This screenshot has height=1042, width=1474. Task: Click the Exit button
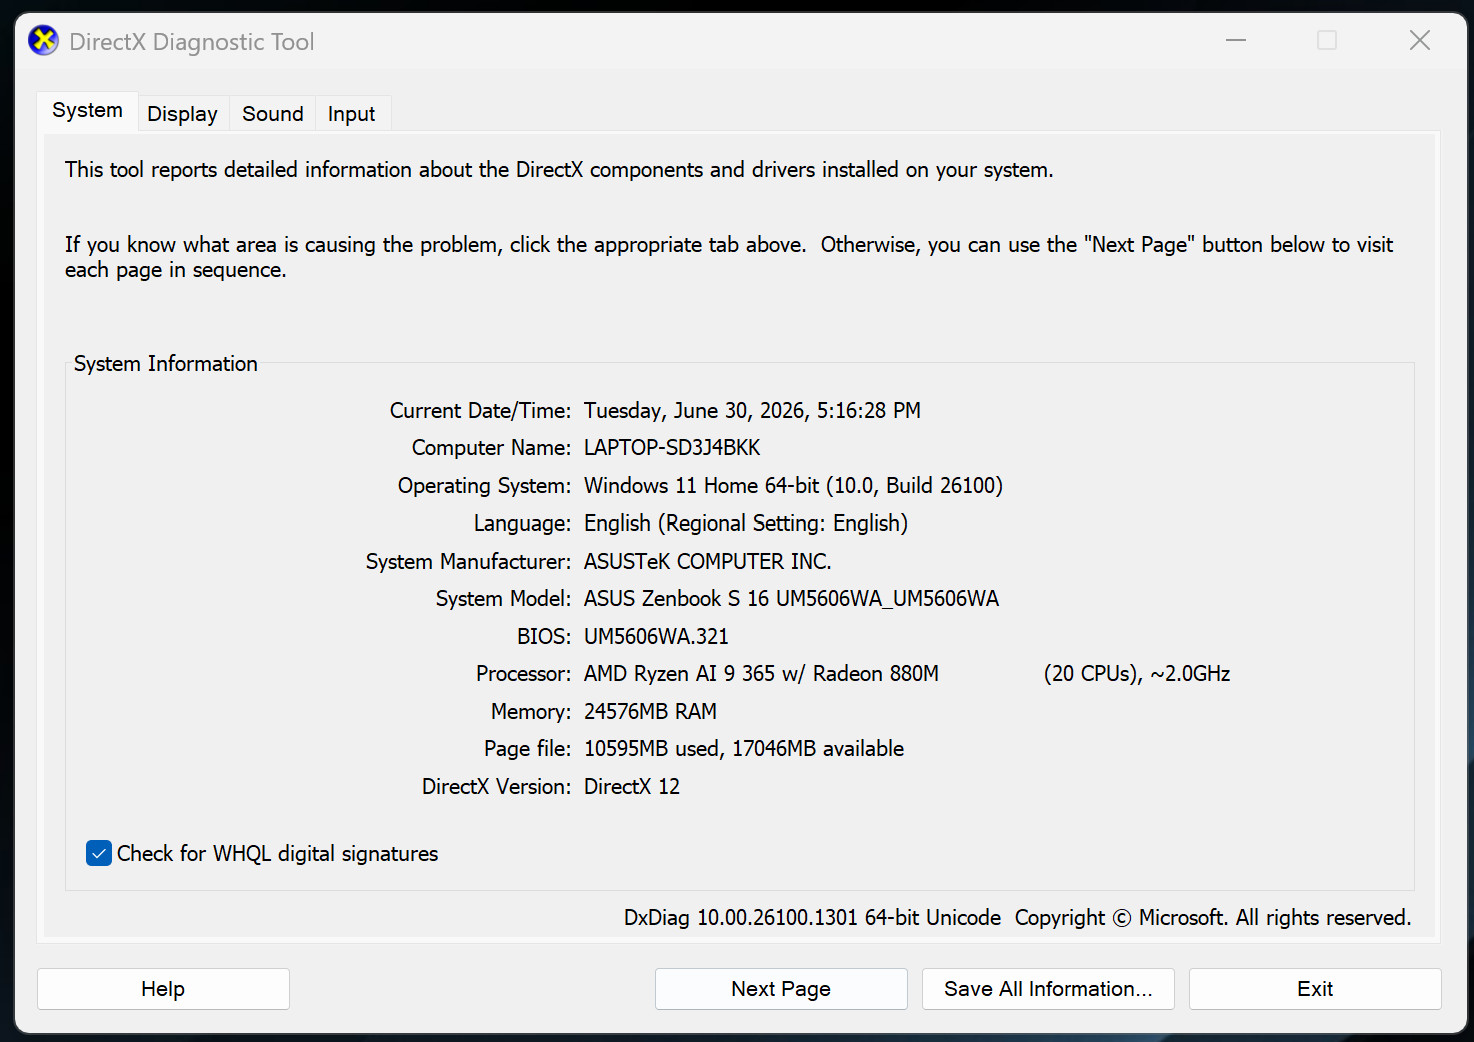coord(1315,989)
